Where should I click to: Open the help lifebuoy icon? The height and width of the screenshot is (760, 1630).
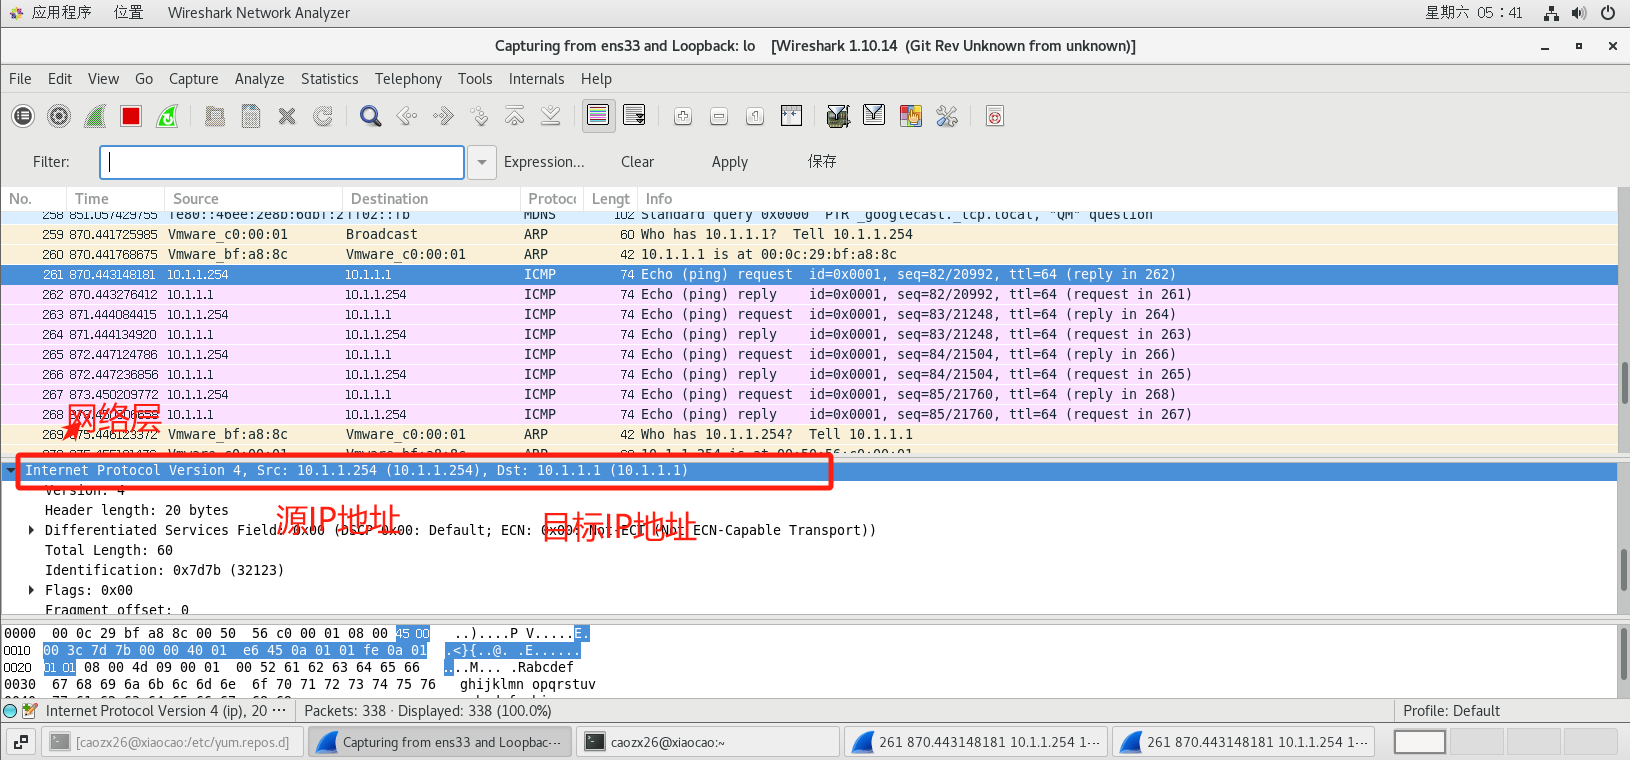pyautogui.click(x=994, y=116)
